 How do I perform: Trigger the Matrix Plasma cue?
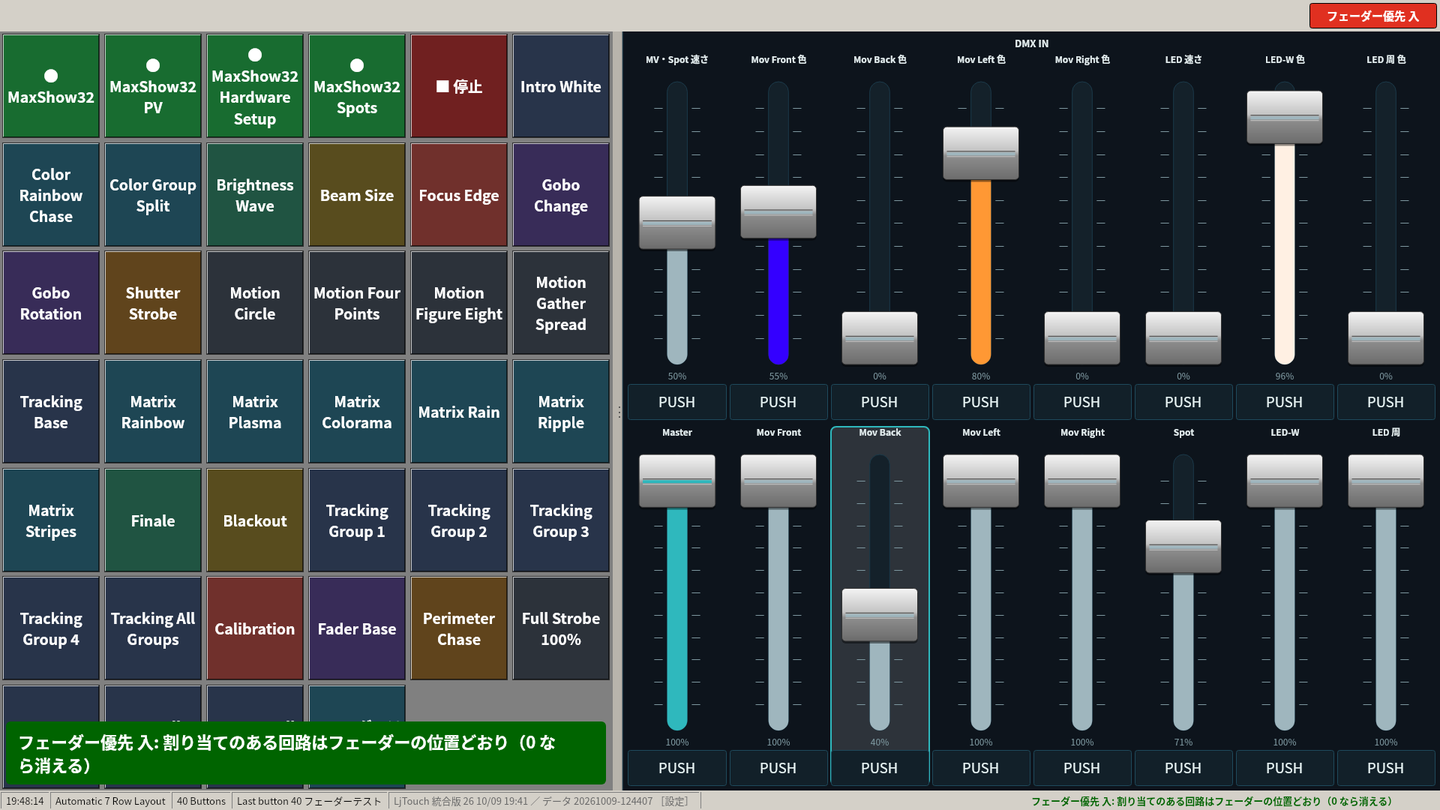click(255, 412)
